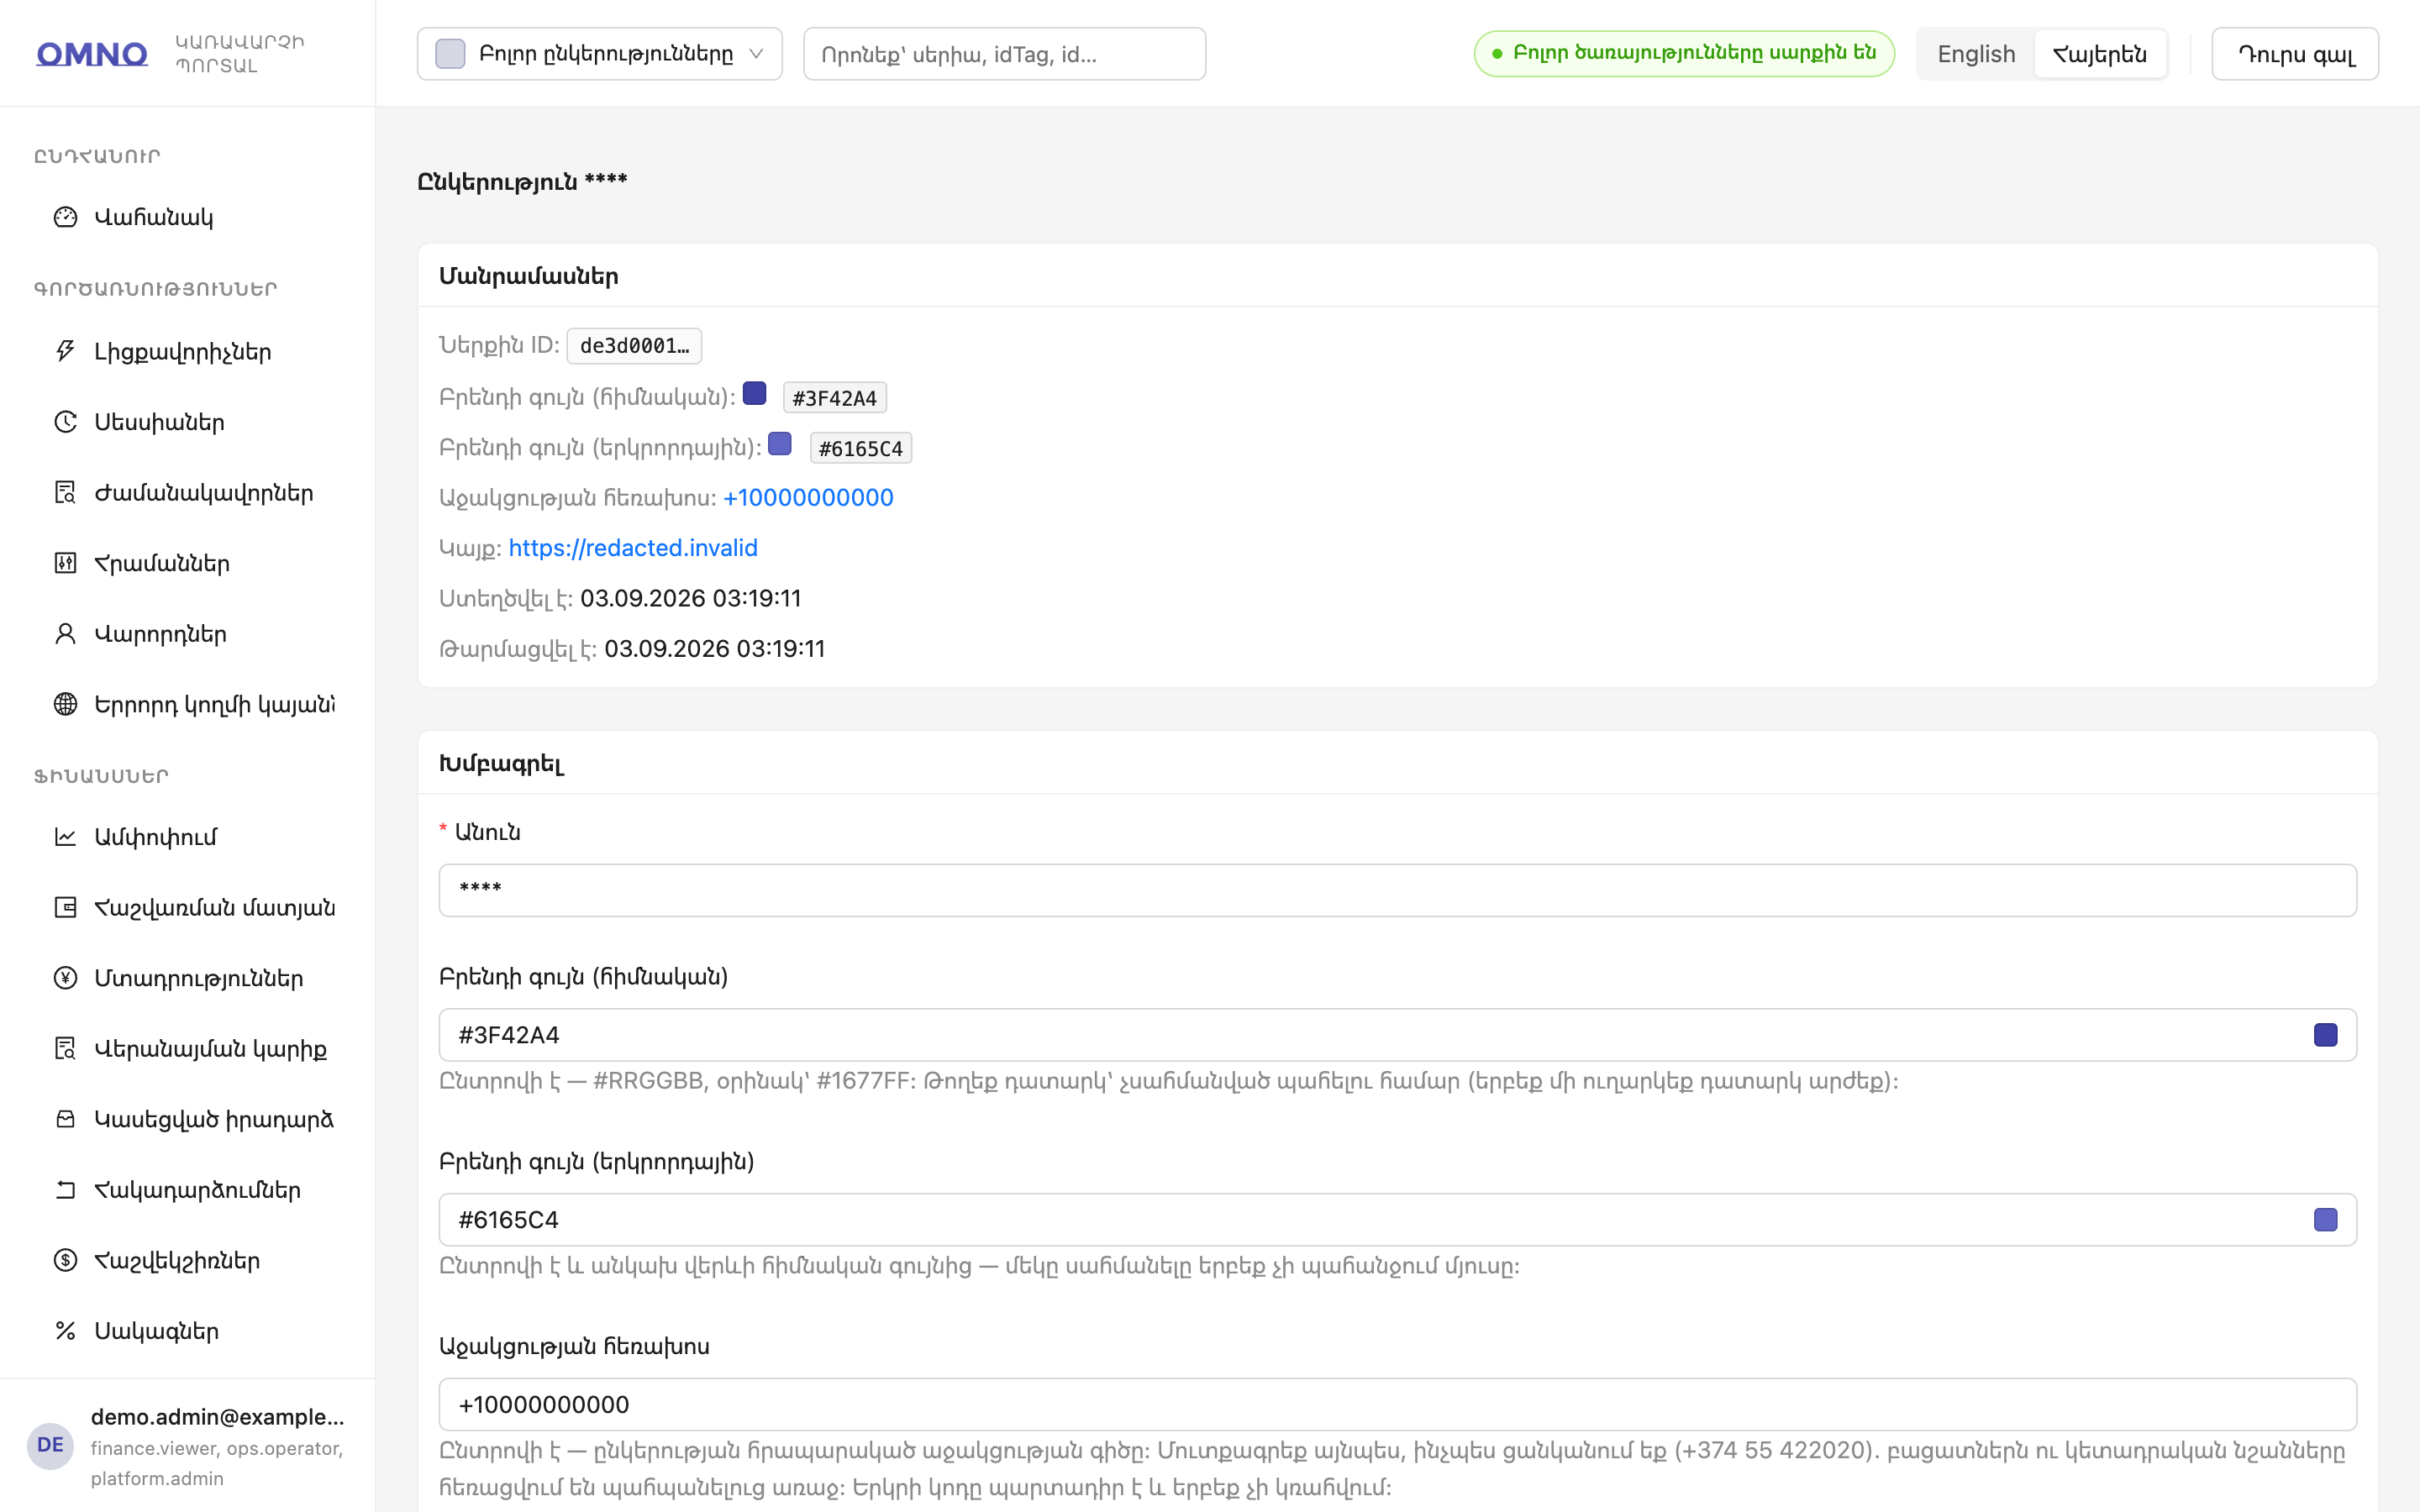Image resolution: width=2420 pixels, height=1512 pixels.
Task: Click the DE user avatar
Action: 50,1446
